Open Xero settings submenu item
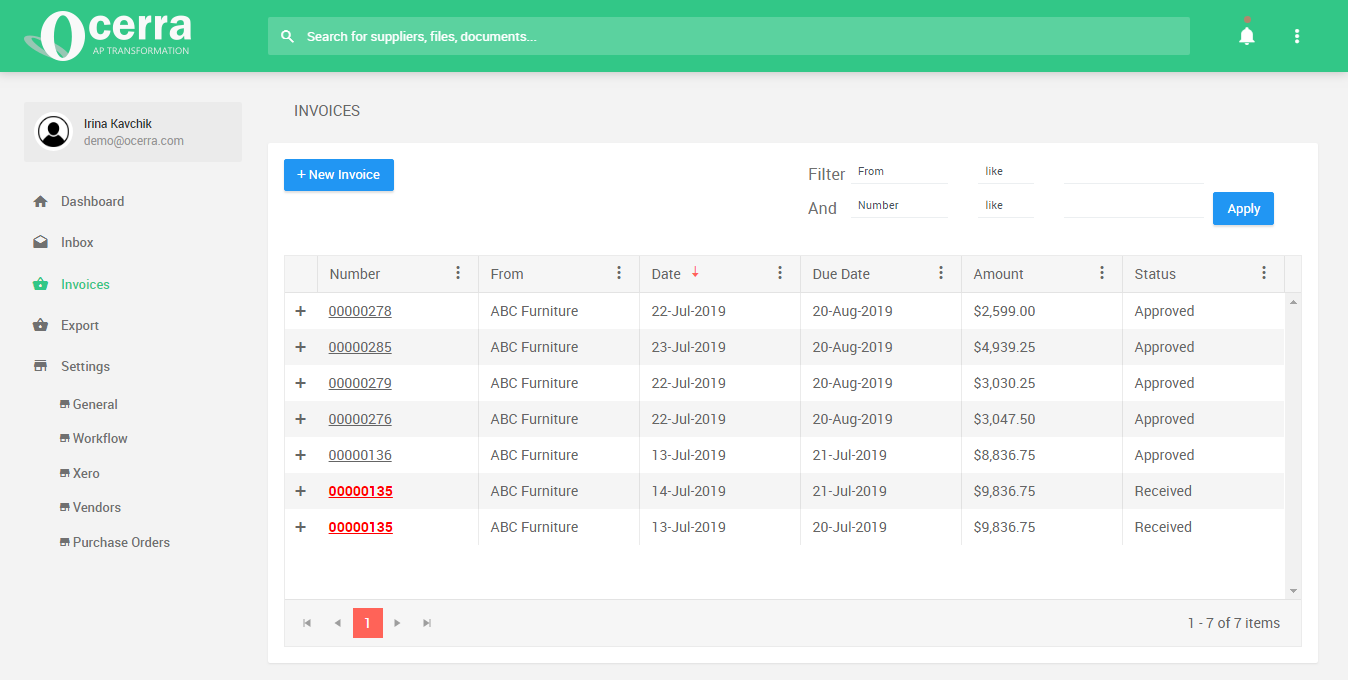 click(86, 473)
